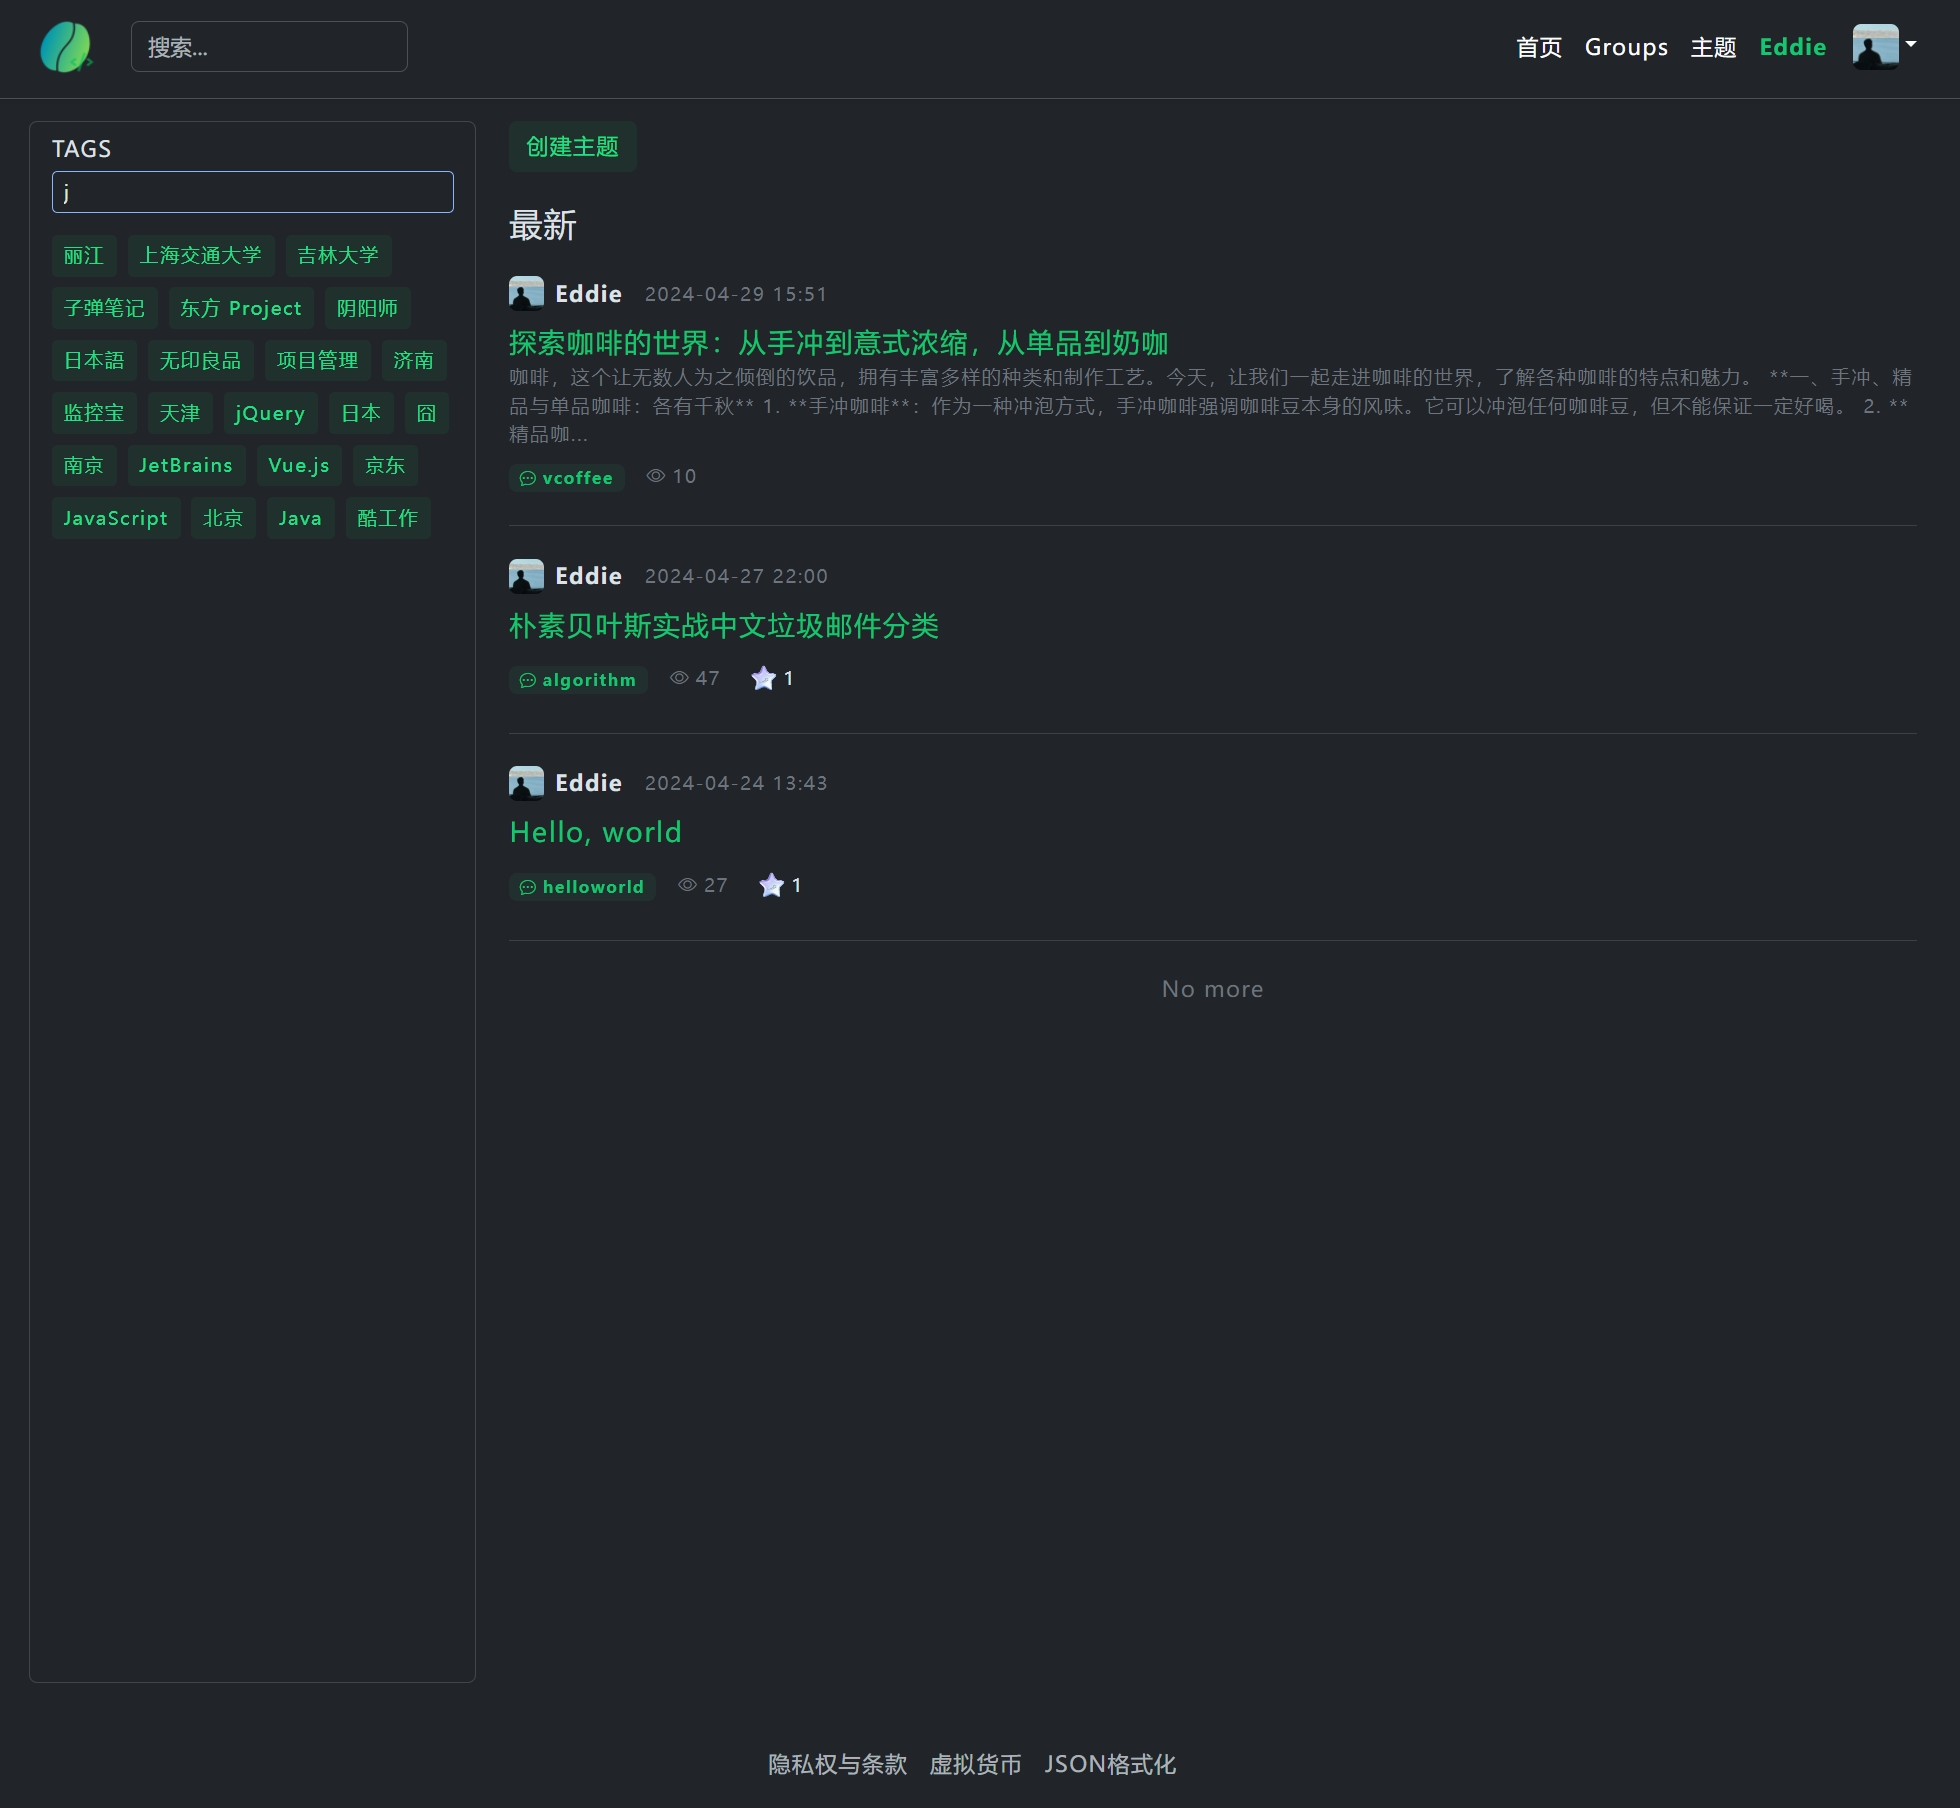This screenshot has width=1960, height=1808.
Task: Open the post titled Hello, world
Action: 595,832
